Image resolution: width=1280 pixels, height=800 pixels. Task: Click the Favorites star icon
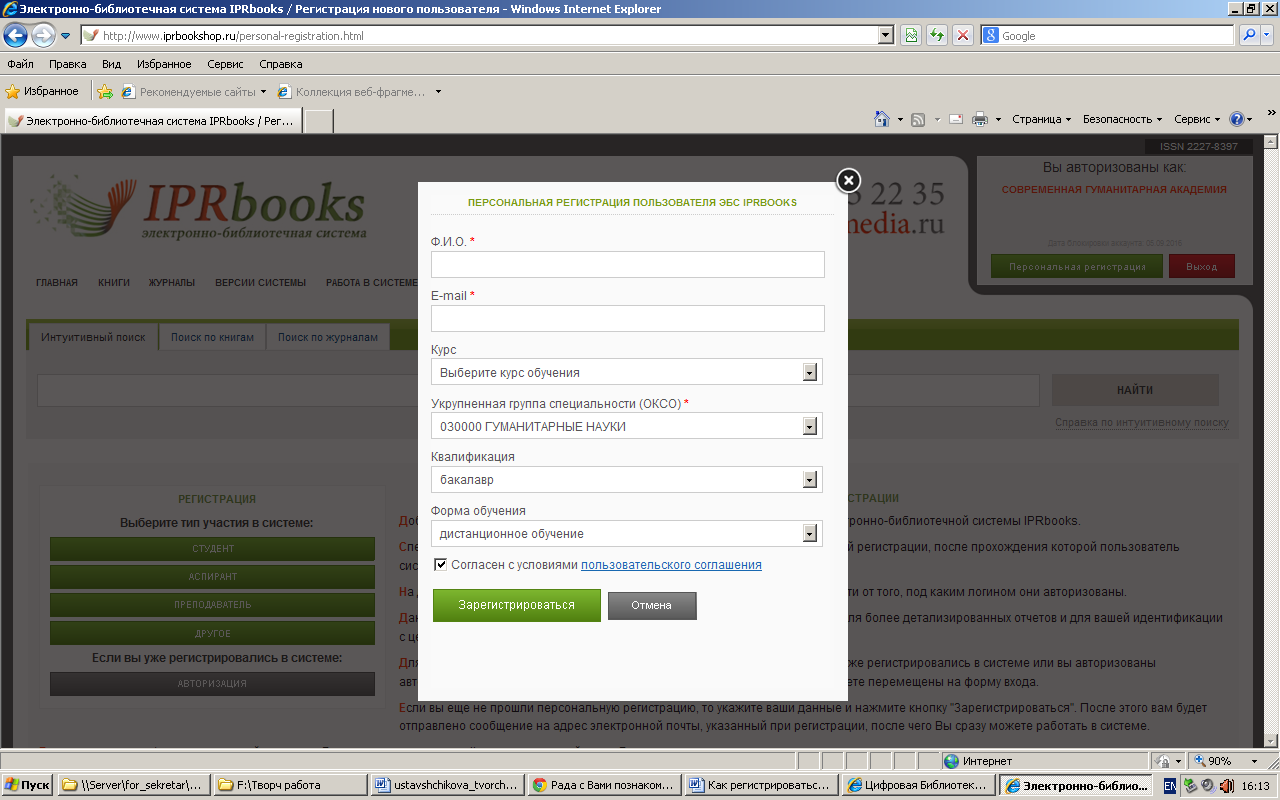[13, 91]
